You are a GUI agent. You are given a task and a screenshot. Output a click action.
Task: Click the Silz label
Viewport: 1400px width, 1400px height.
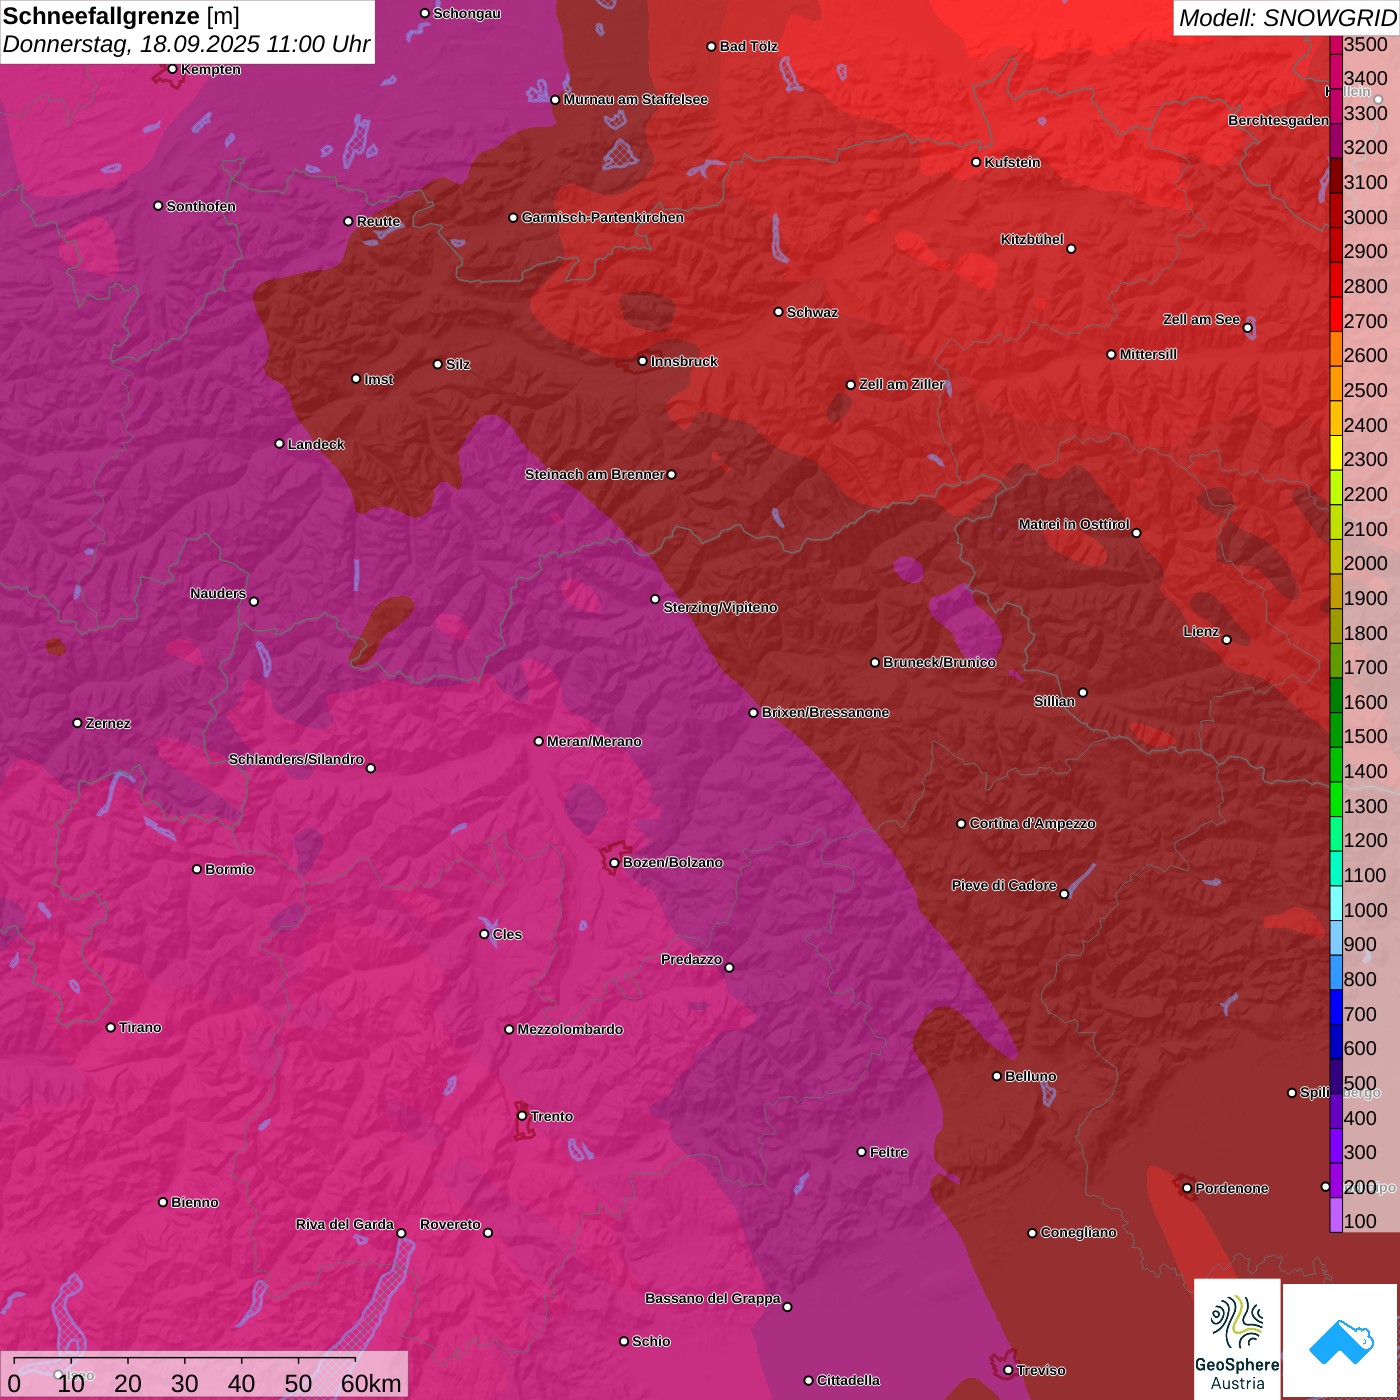click(458, 364)
